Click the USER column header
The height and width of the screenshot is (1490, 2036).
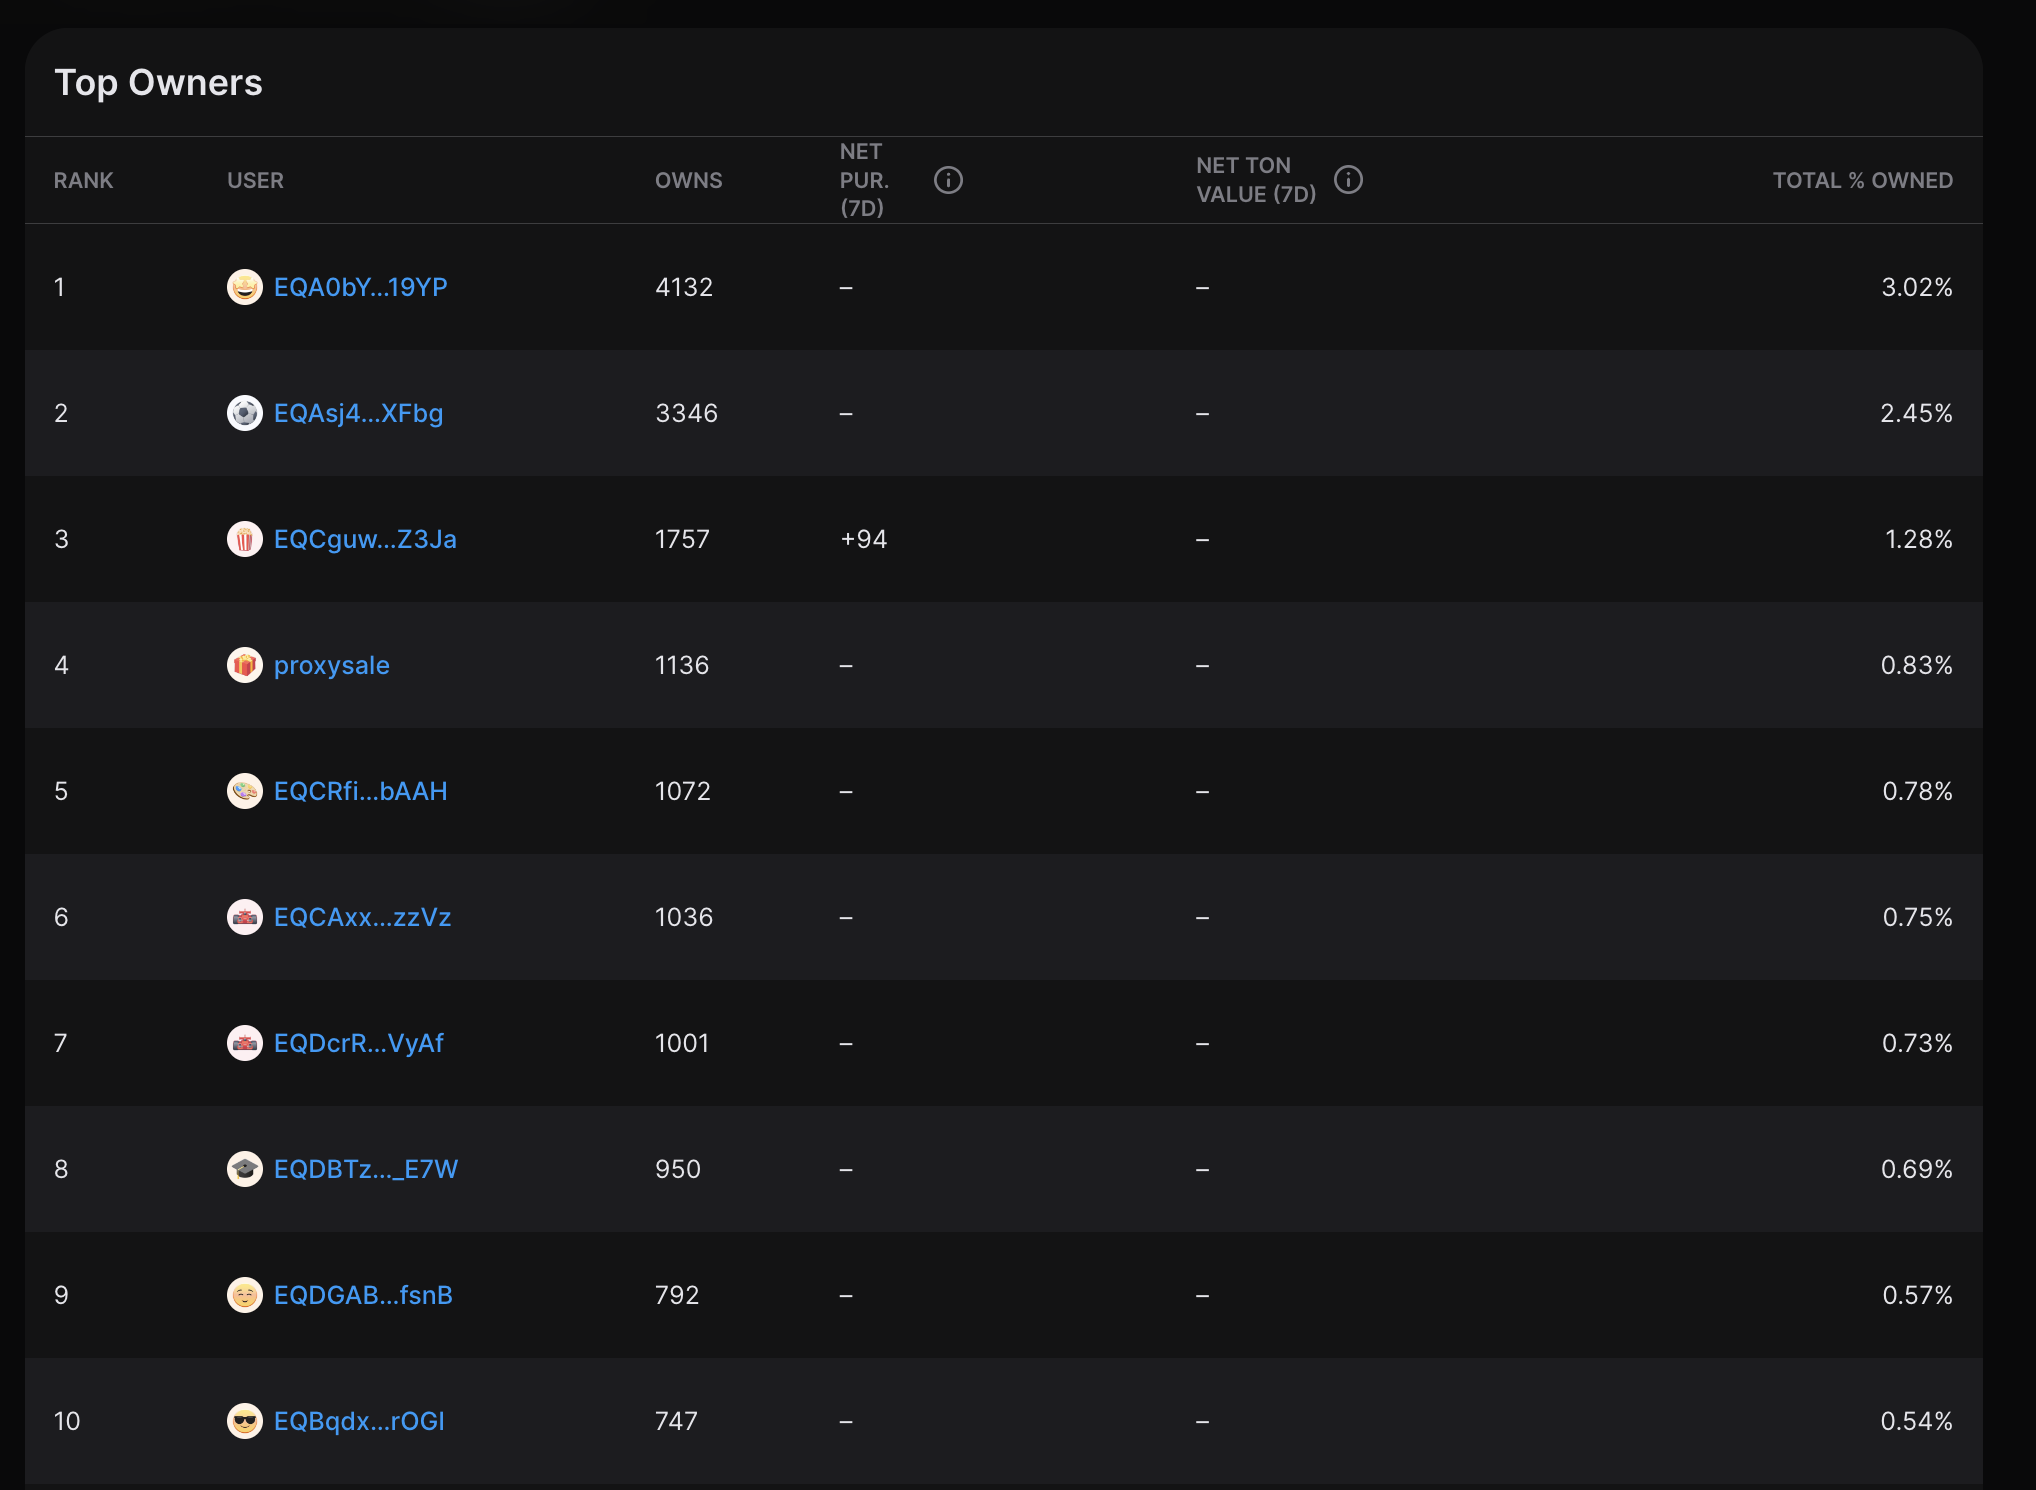(x=255, y=181)
